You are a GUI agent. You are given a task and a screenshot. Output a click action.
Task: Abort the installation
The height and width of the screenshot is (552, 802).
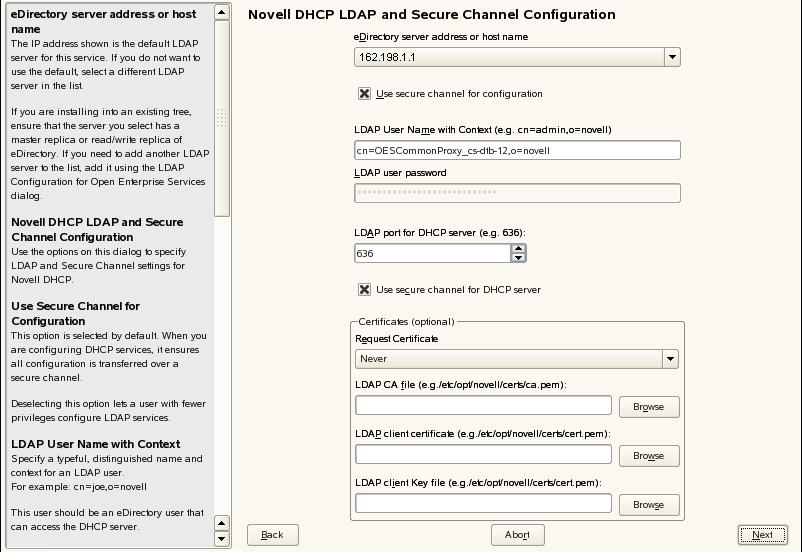[517, 535]
